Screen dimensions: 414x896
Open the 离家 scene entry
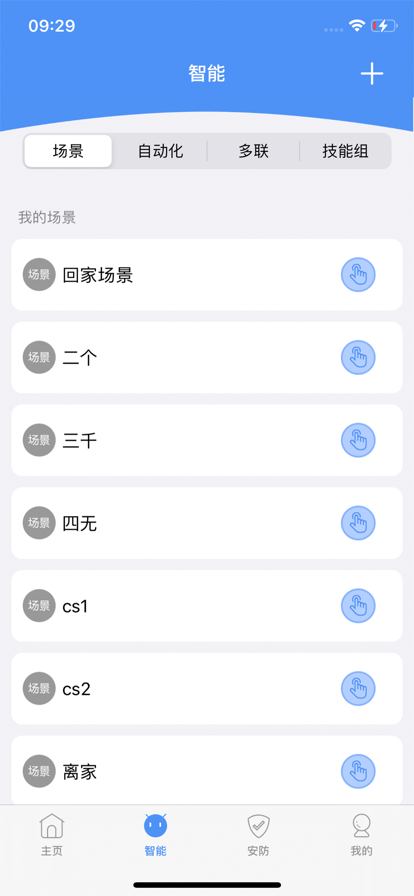click(207, 770)
